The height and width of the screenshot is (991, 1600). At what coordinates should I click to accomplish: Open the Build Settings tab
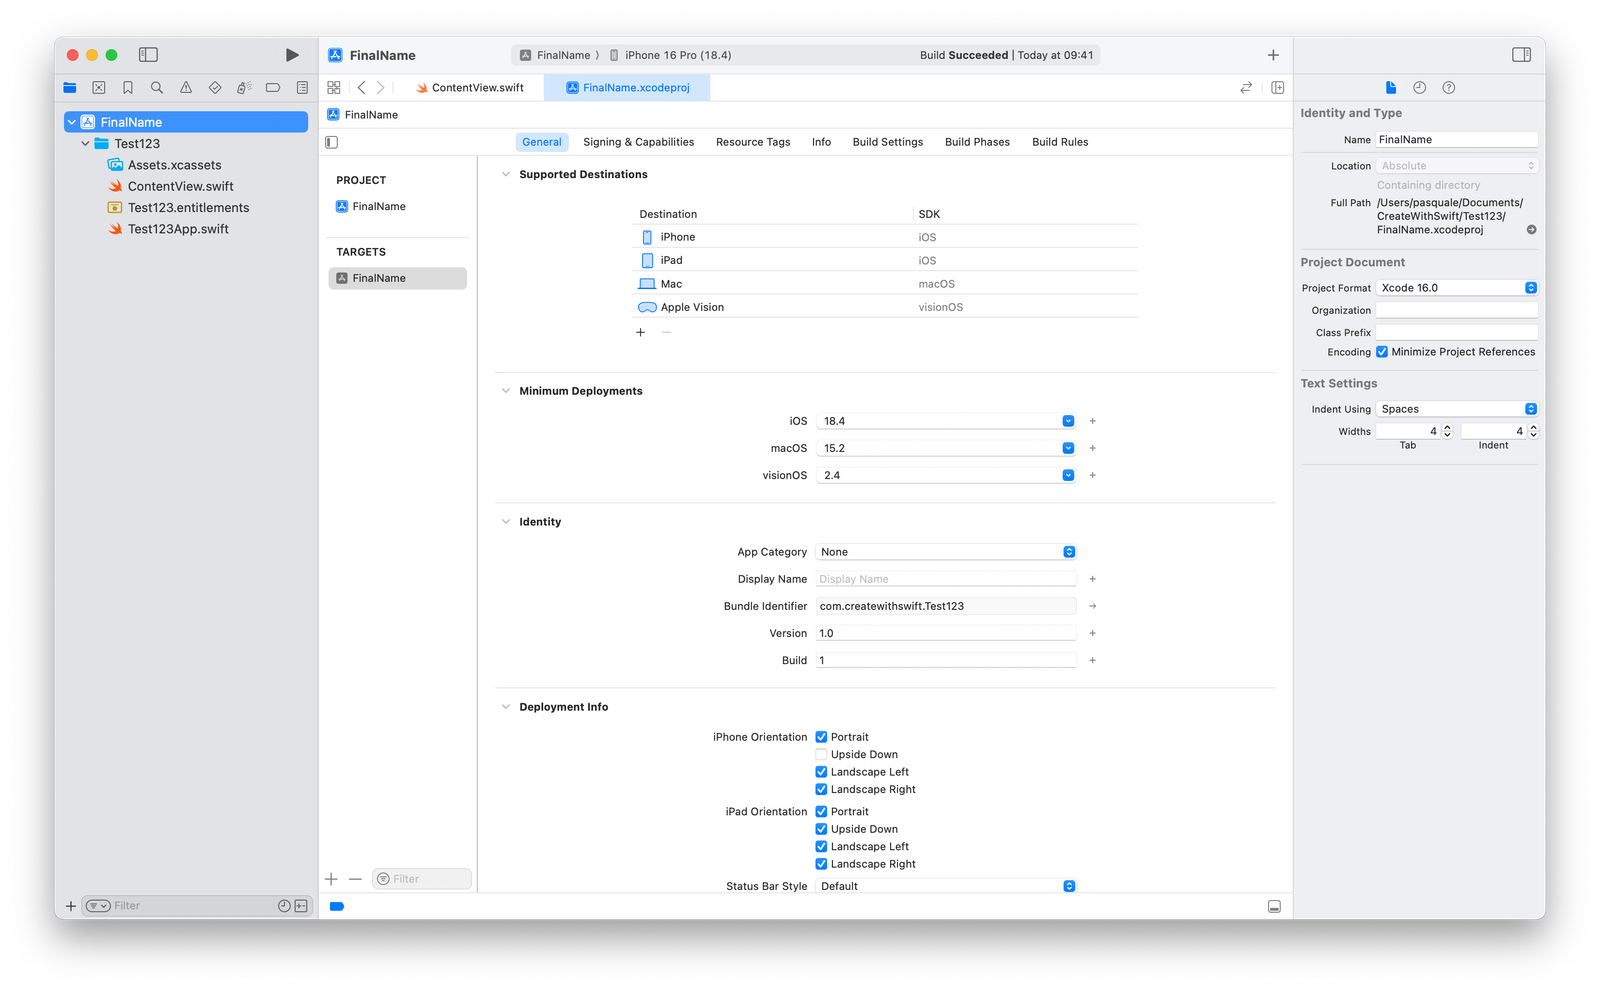887,141
